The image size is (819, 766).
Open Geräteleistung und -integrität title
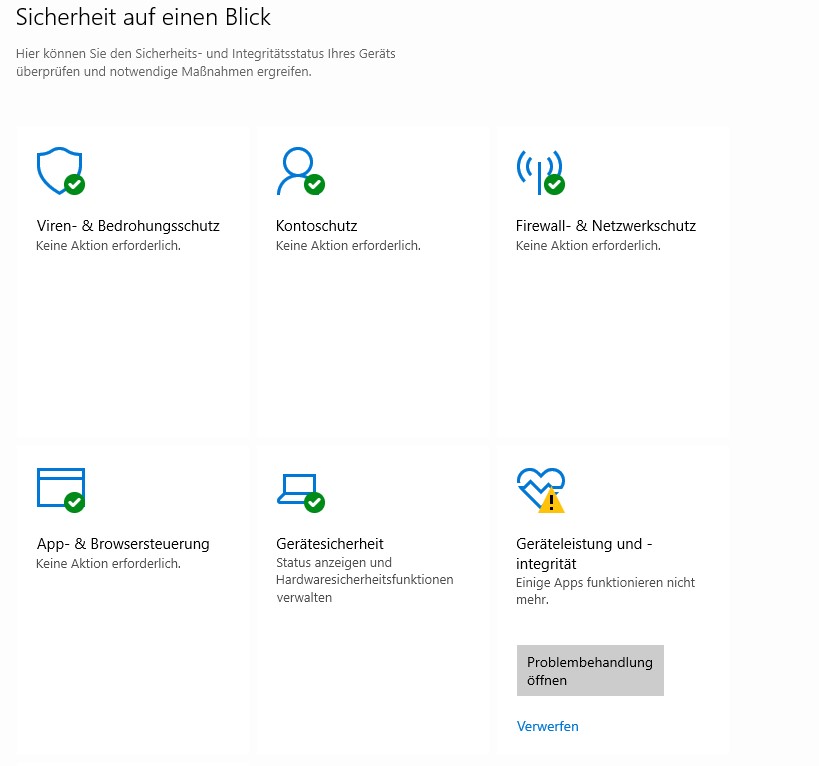click(584, 553)
